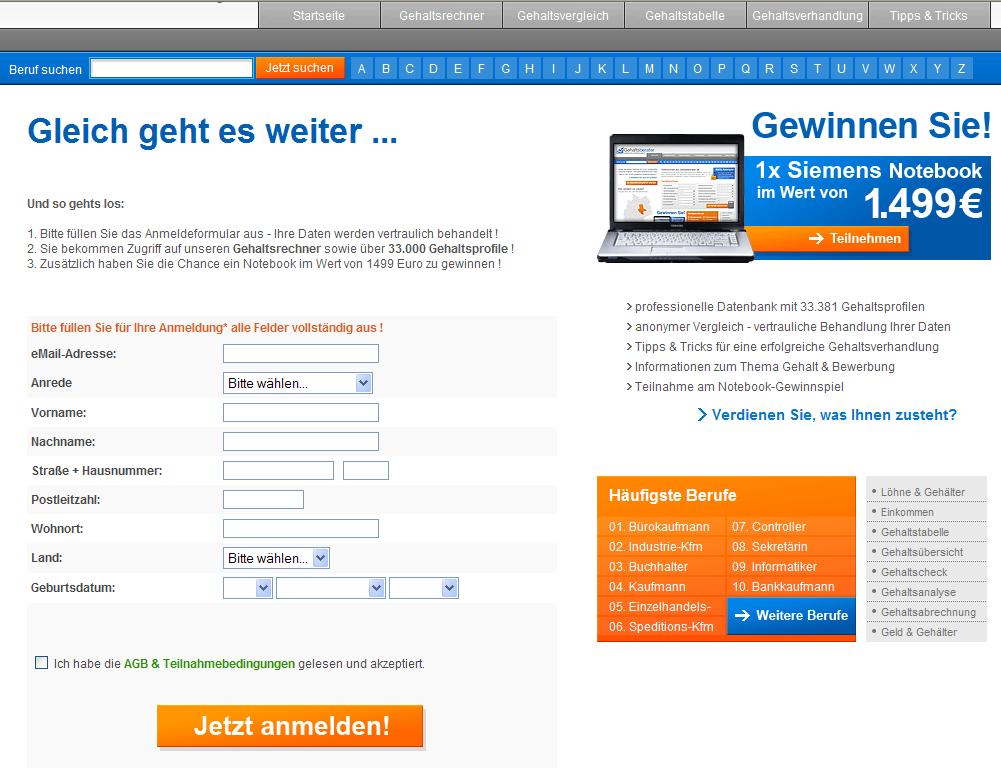Screen dimensions: 1001x772
Task: Open the Land dropdown list
Action: coord(276,558)
